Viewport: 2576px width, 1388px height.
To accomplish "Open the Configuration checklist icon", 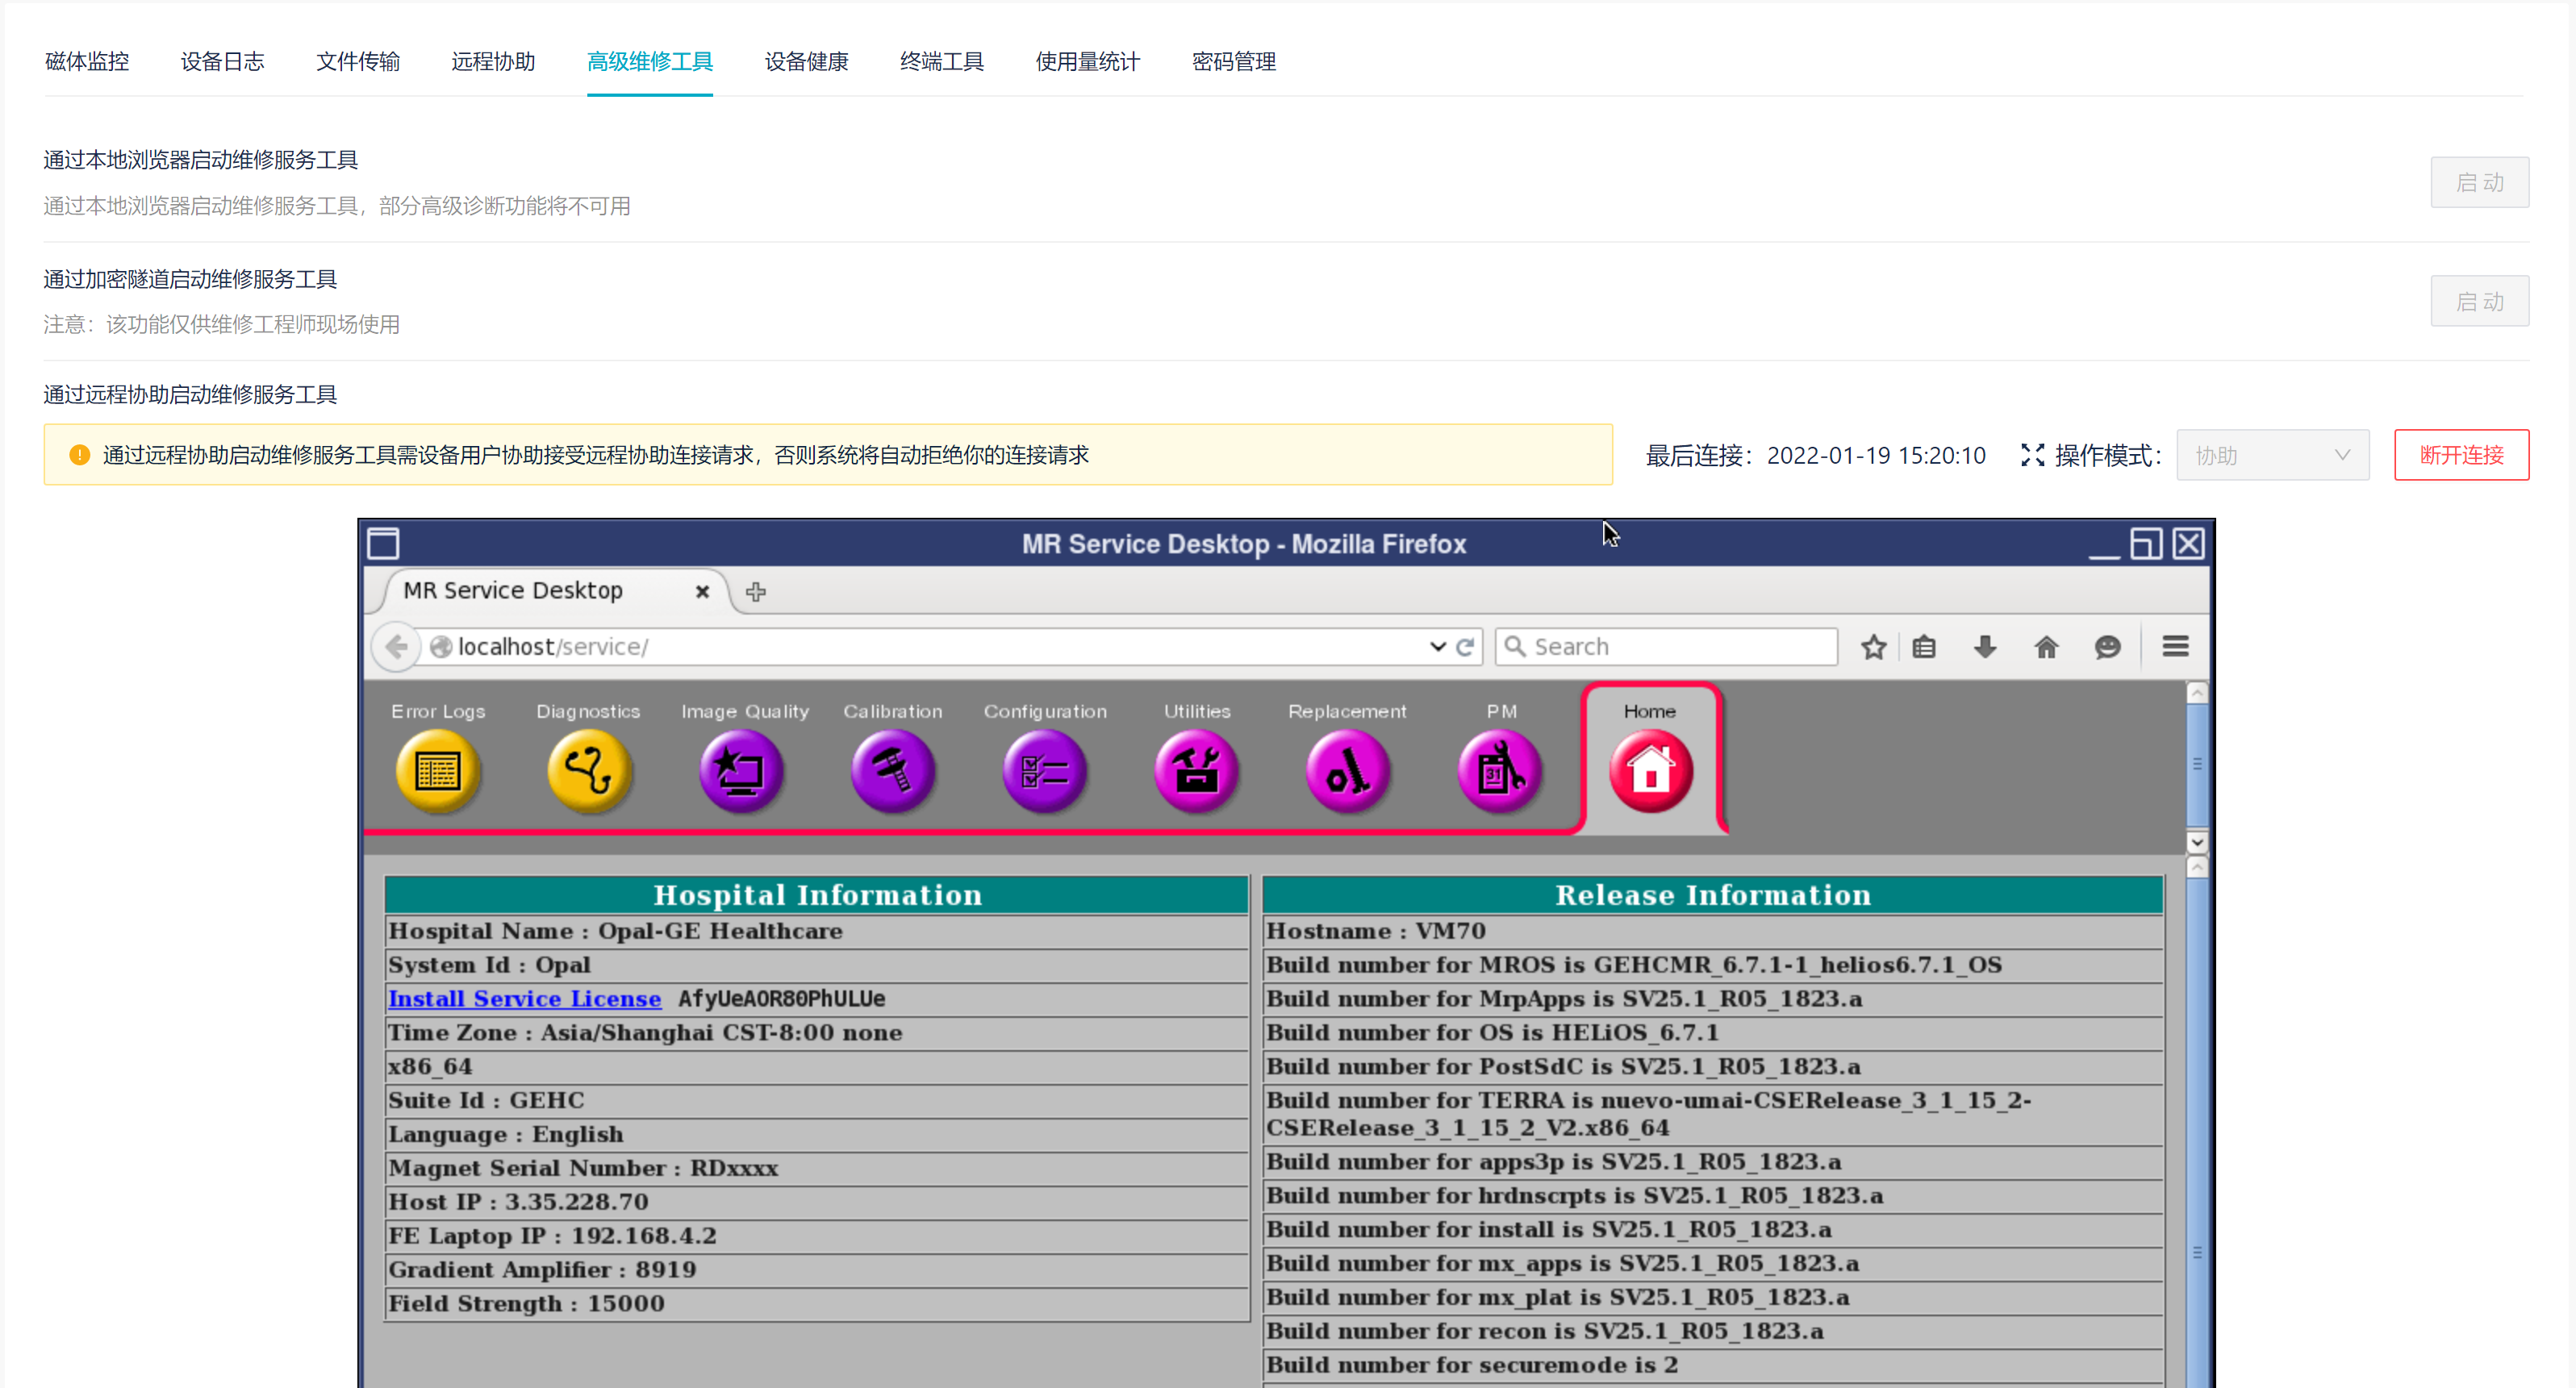I will [1044, 771].
